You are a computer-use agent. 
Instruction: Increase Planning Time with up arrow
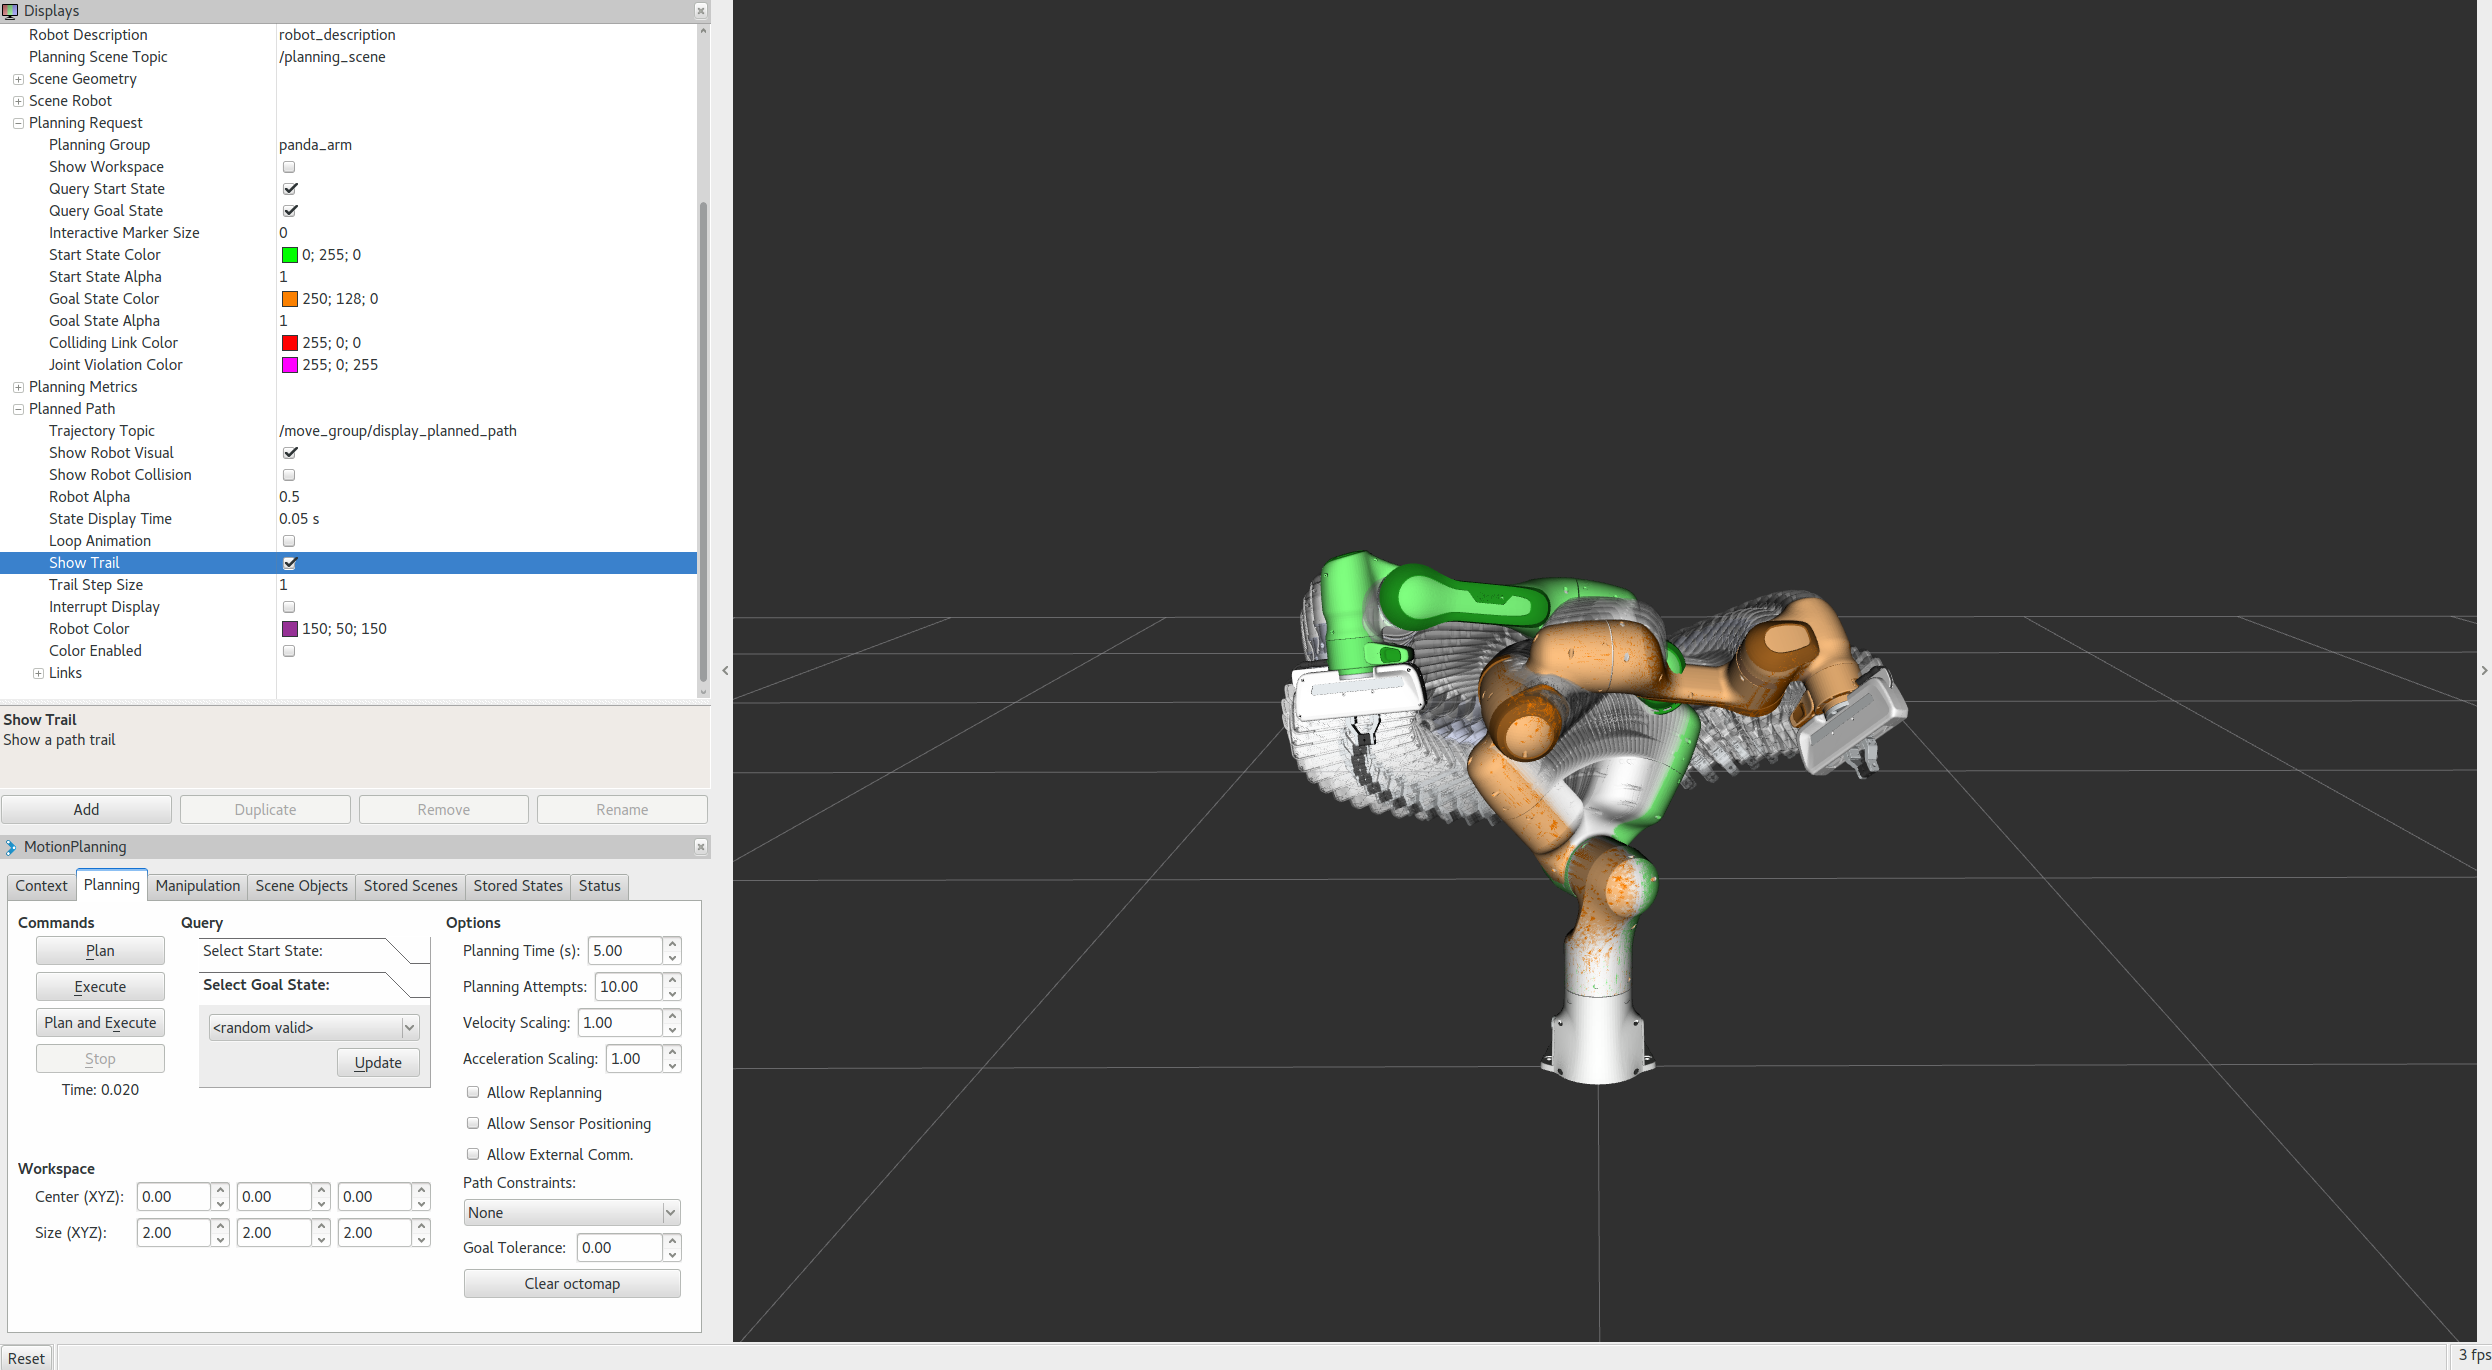coord(673,943)
